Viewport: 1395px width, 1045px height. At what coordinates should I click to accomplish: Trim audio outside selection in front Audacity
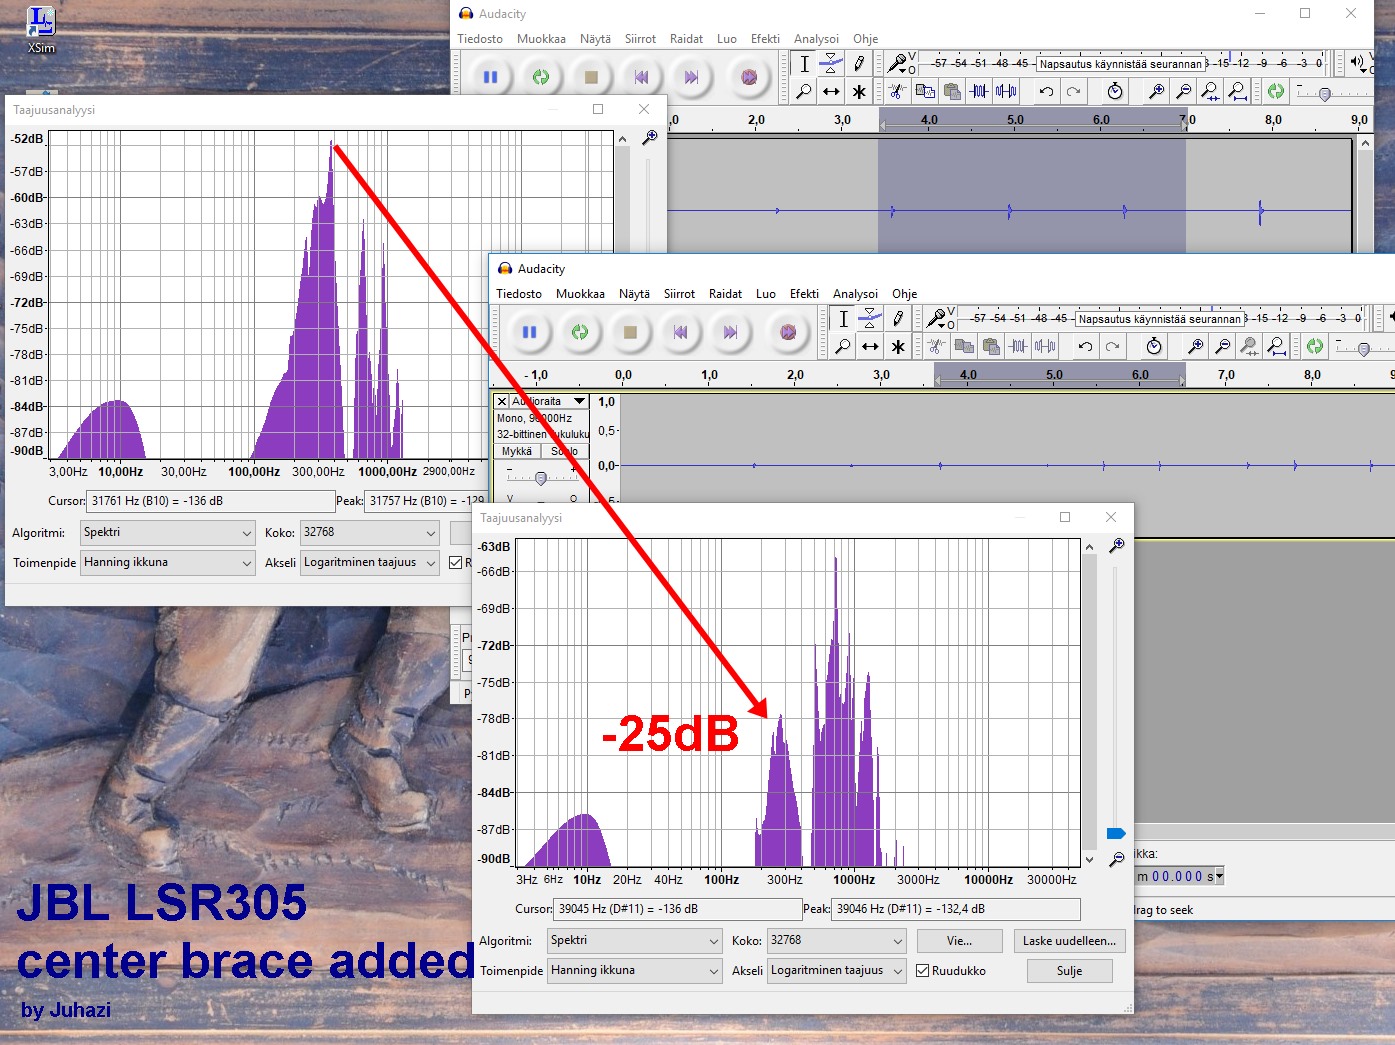pos(1018,346)
